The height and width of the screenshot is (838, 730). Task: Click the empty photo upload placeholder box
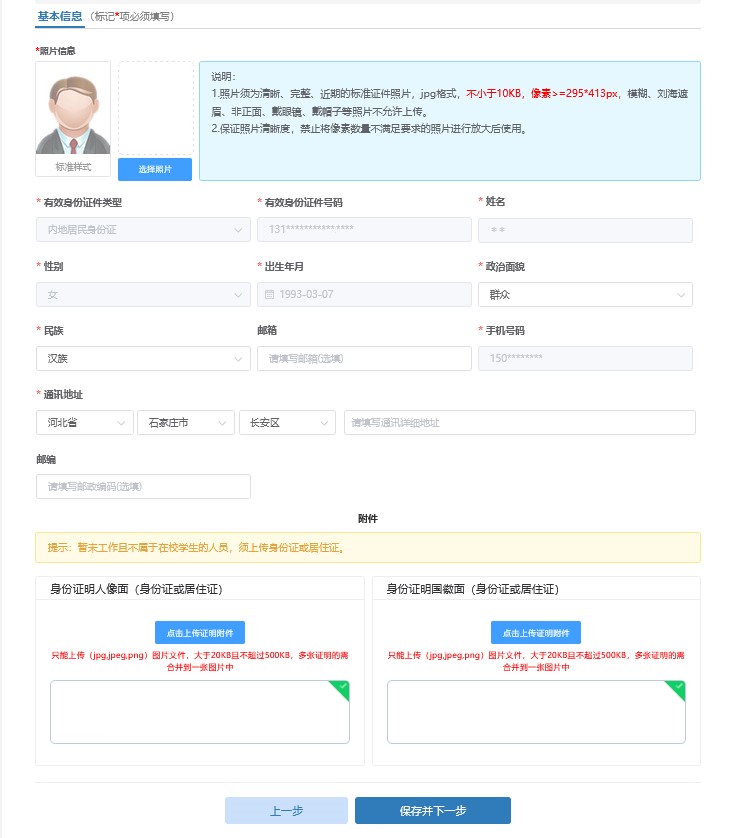pos(156,108)
